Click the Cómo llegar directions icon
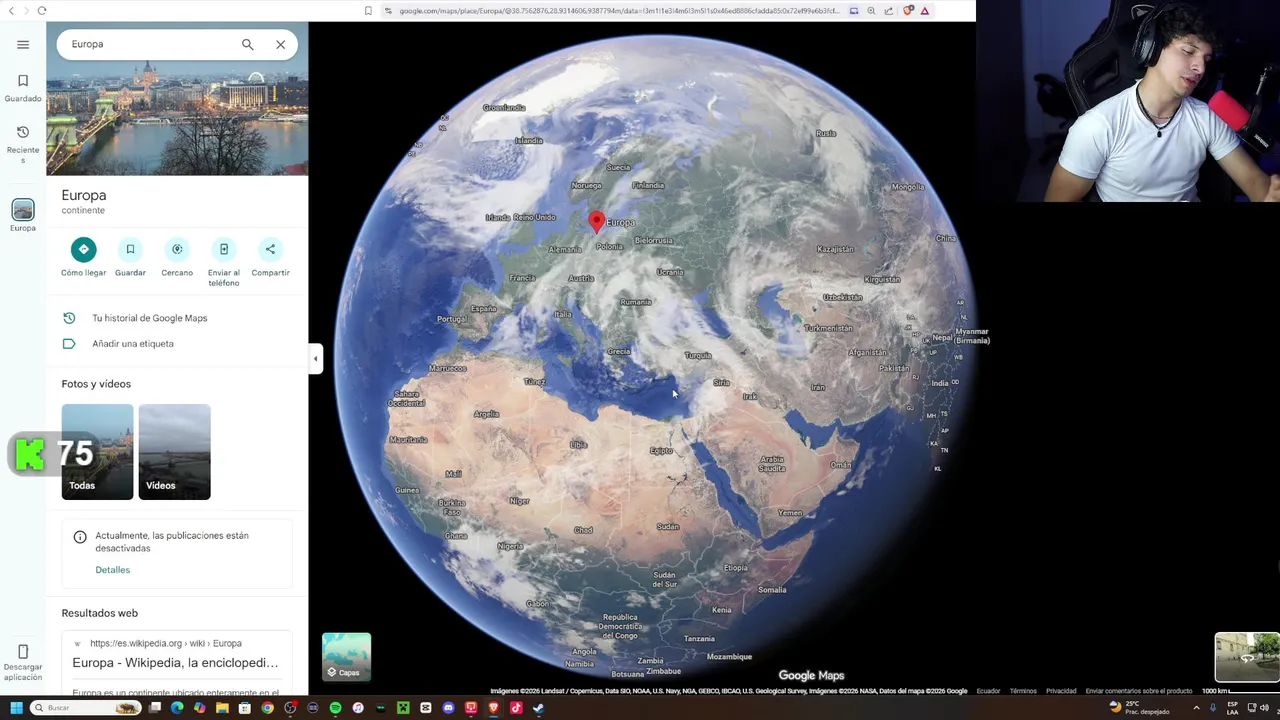This screenshot has width=1280, height=720. coord(83,249)
